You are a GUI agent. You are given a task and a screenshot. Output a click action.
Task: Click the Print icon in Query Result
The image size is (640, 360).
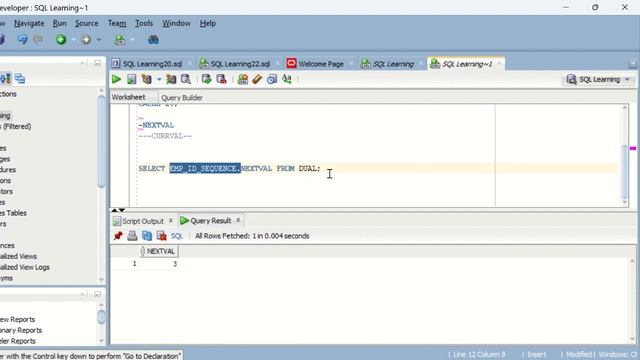point(132,236)
